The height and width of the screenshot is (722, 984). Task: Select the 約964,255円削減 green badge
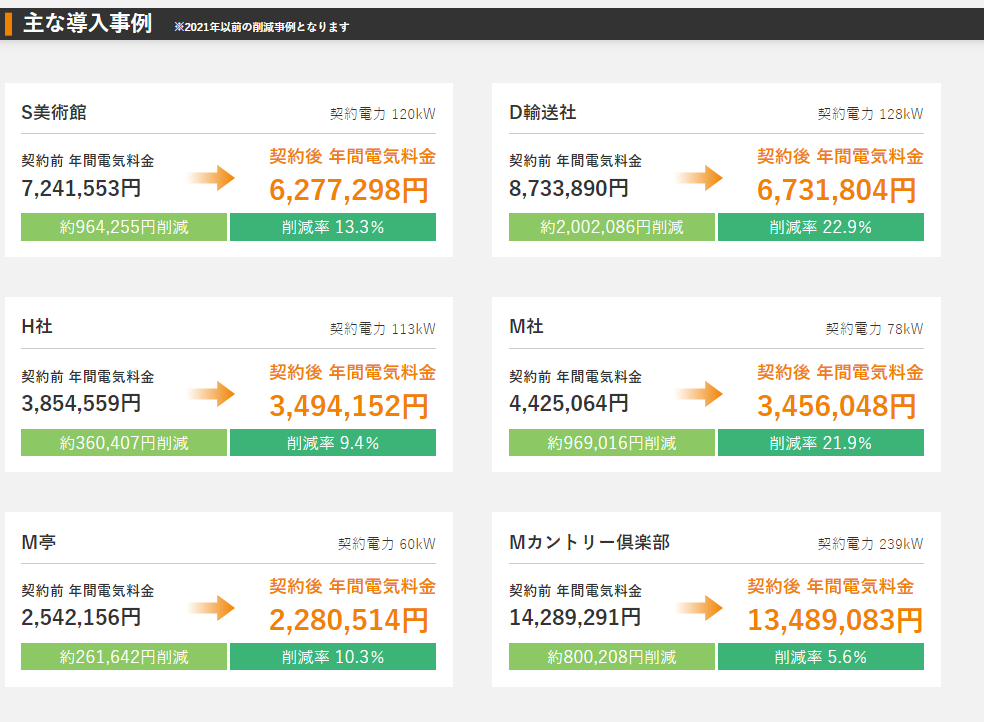[x=124, y=227]
